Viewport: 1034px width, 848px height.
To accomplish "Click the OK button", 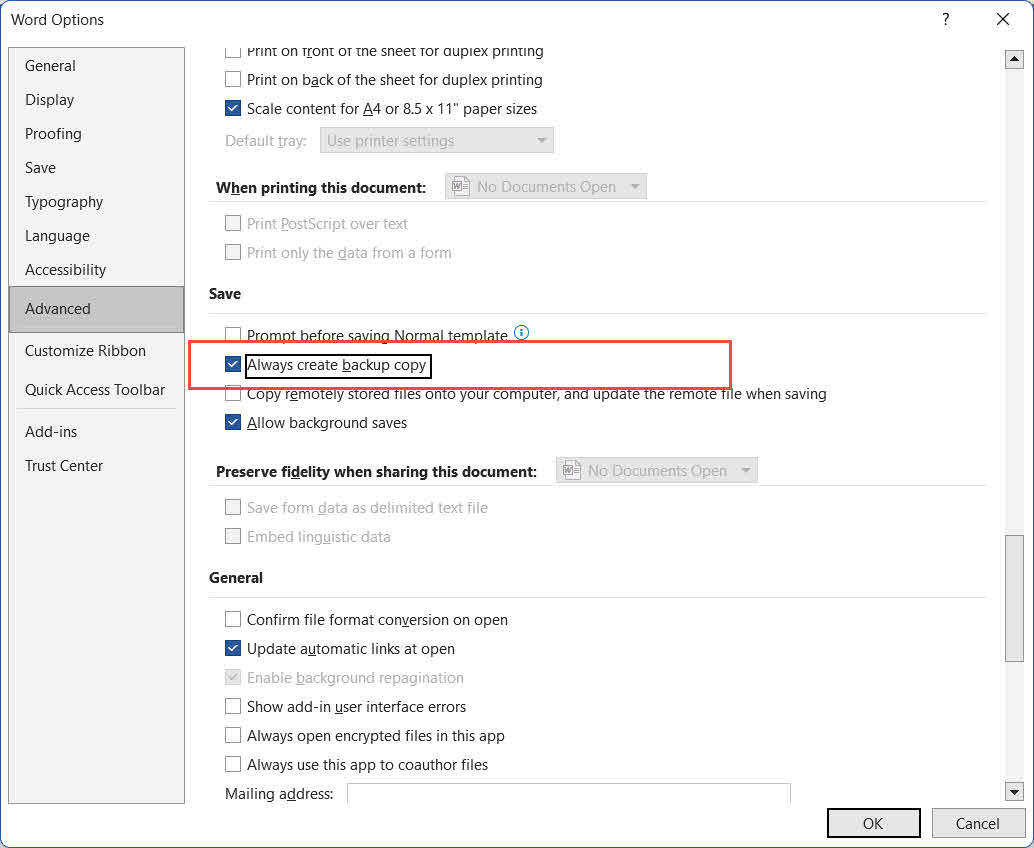I will 873,824.
